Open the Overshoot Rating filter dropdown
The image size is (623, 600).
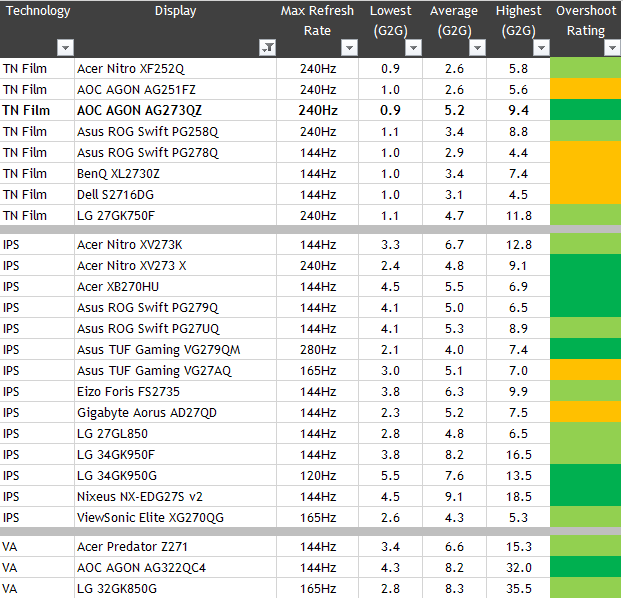coord(611,47)
